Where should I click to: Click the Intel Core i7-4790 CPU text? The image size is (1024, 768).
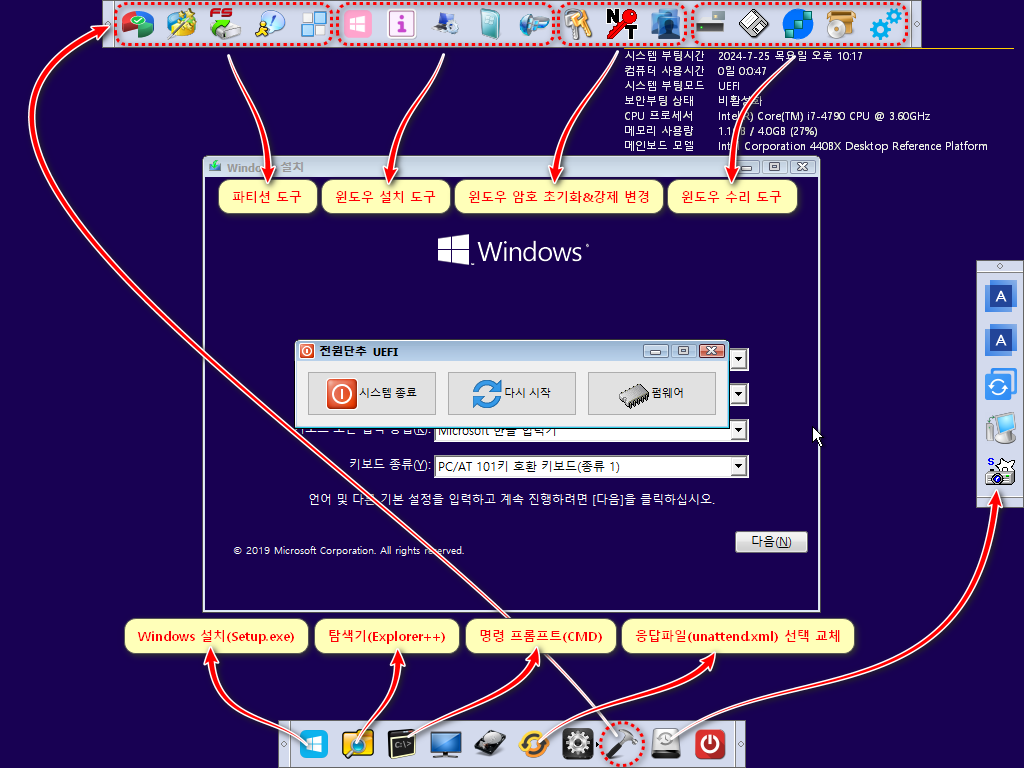(x=824, y=116)
